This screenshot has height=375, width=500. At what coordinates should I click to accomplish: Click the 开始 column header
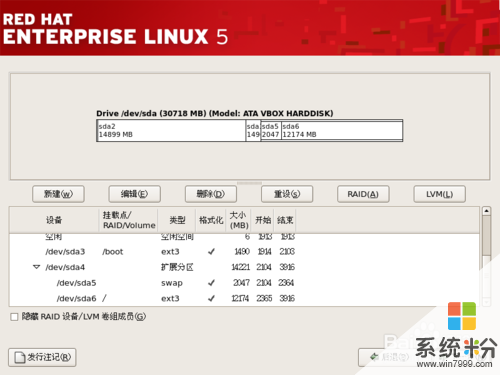point(263,220)
